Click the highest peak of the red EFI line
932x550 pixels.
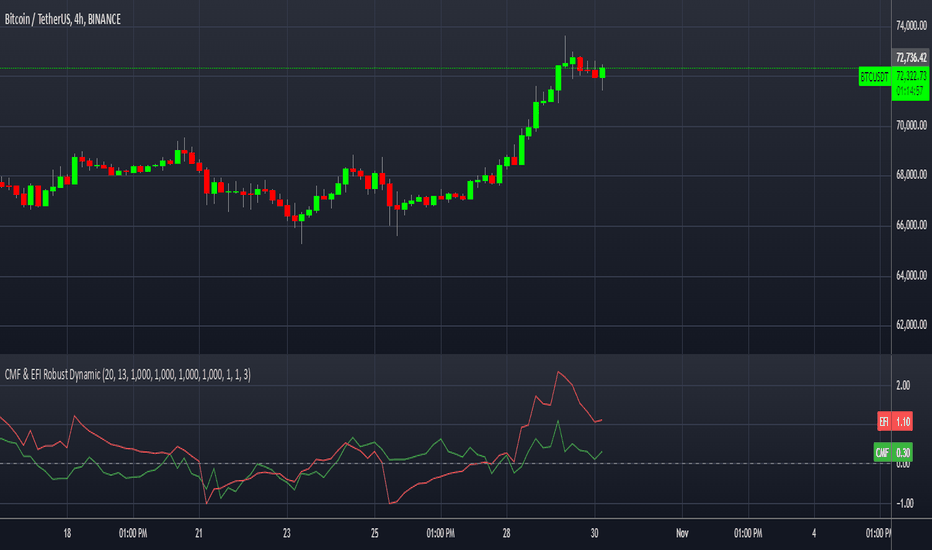point(558,372)
